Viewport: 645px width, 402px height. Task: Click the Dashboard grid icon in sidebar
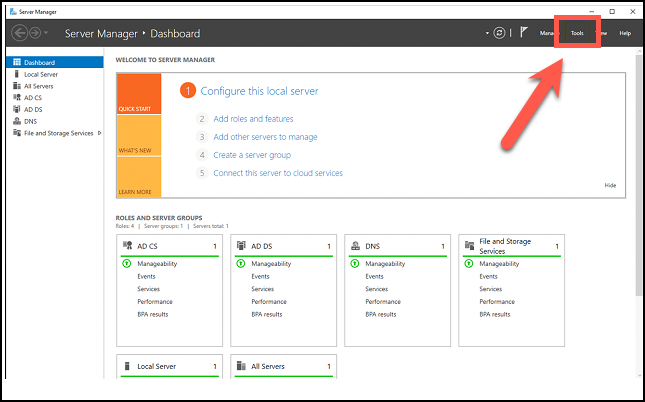pyautogui.click(x=17, y=62)
